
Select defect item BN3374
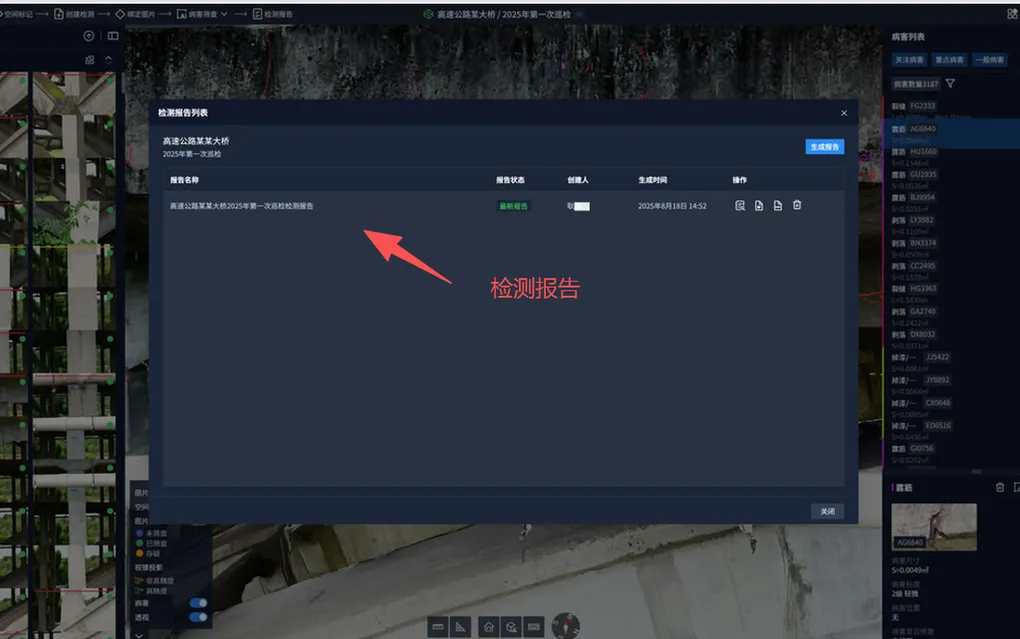[x=923, y=243]
